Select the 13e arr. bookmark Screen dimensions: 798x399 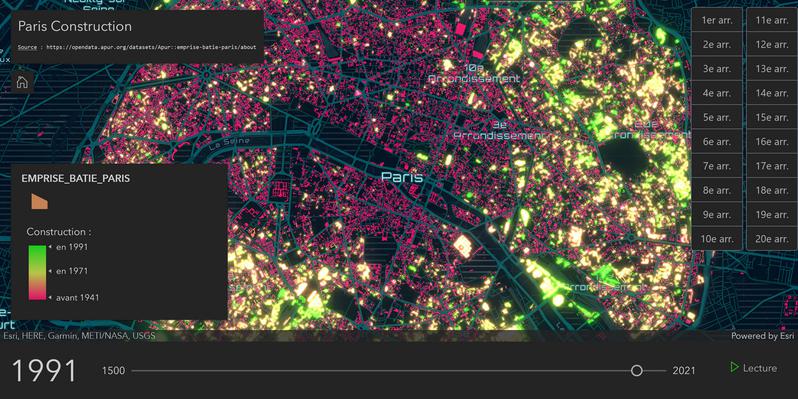(x=772, y=69)
